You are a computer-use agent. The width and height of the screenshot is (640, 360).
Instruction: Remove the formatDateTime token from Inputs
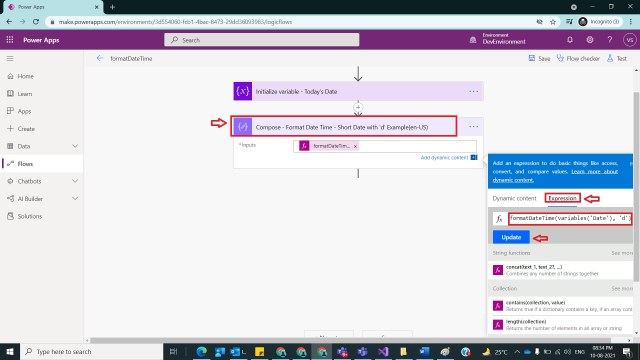pos(355,146)
